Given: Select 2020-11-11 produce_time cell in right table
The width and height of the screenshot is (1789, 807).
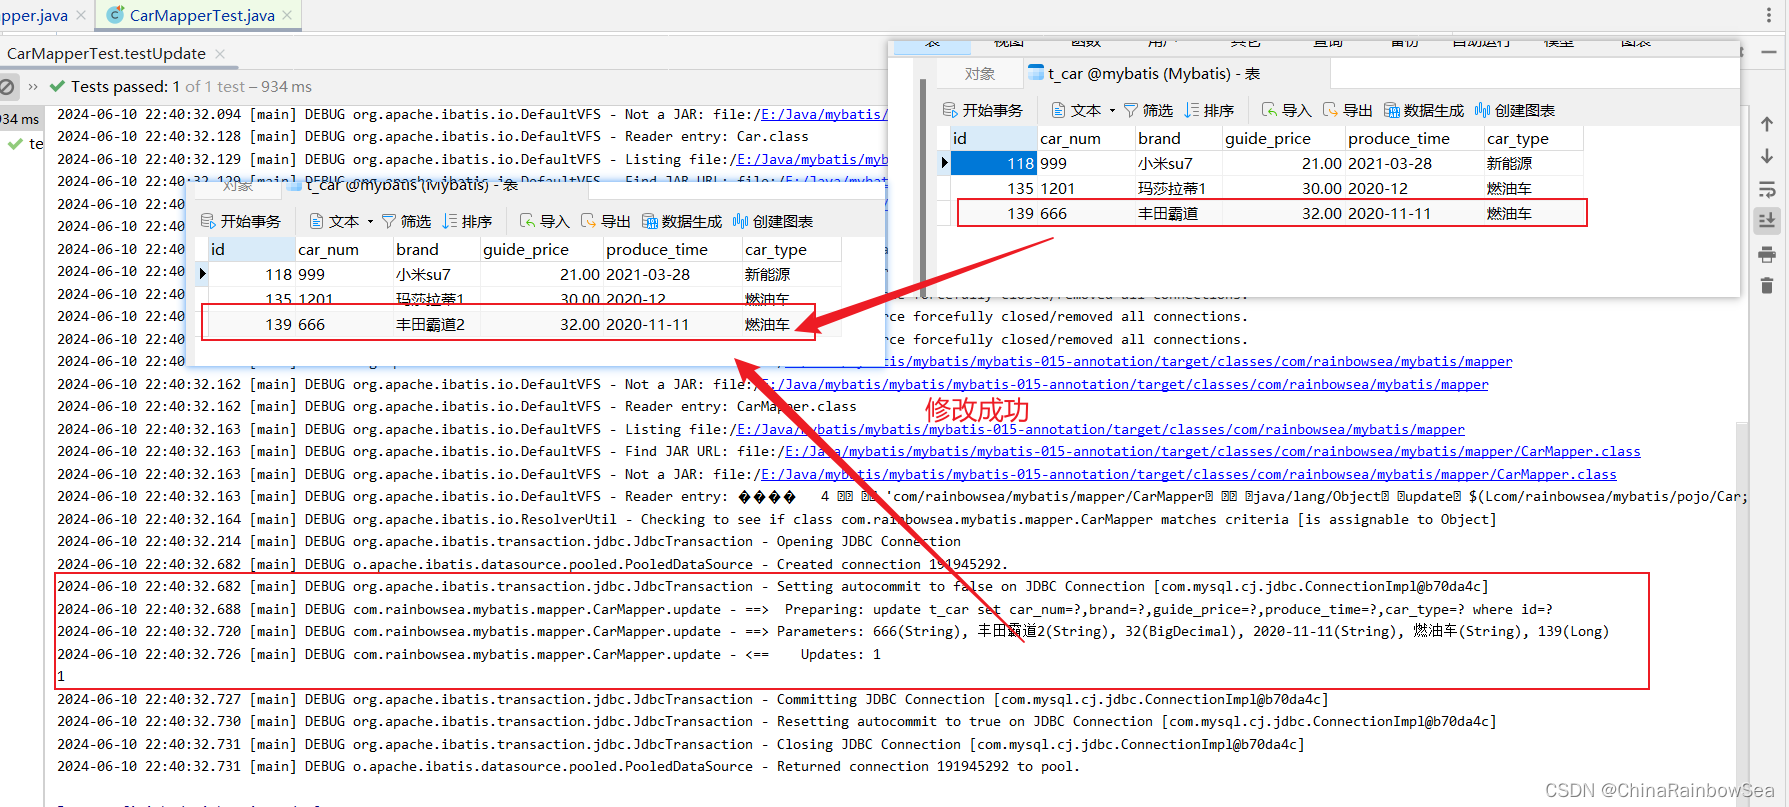Looking at the screenshot, I should click(x=1414, y=213).
